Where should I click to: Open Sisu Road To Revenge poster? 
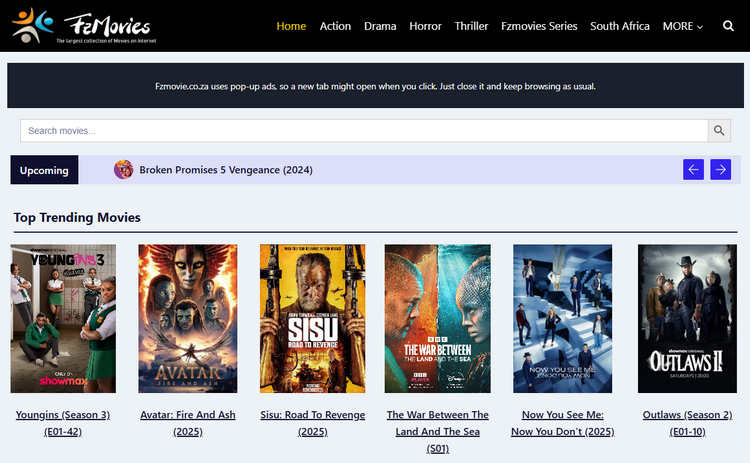click(x=312, y=319)
